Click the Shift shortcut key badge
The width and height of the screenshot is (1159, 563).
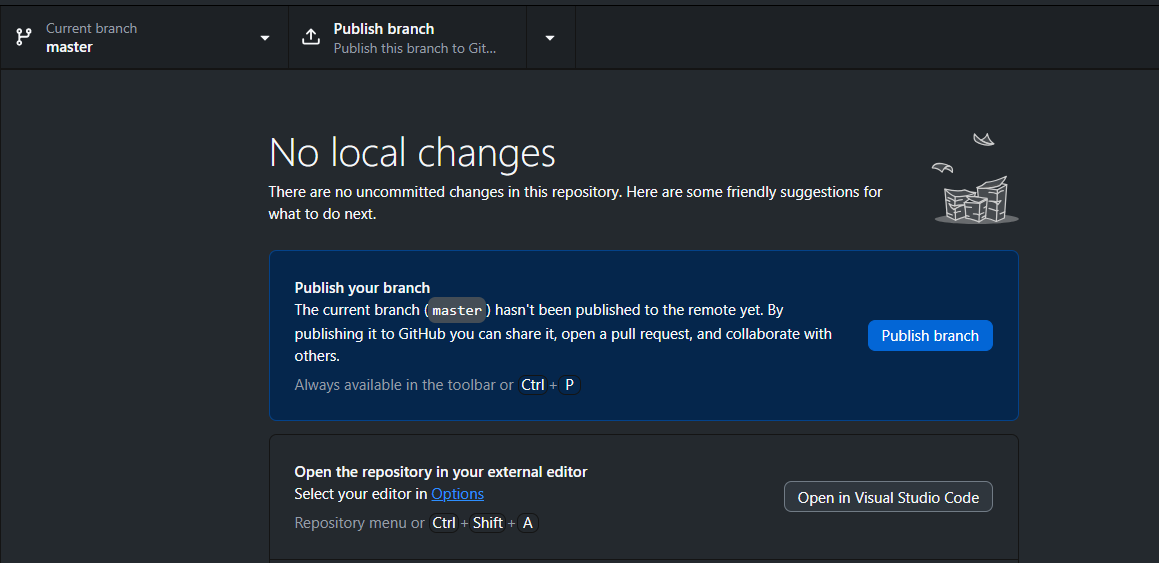pos(488,523)
